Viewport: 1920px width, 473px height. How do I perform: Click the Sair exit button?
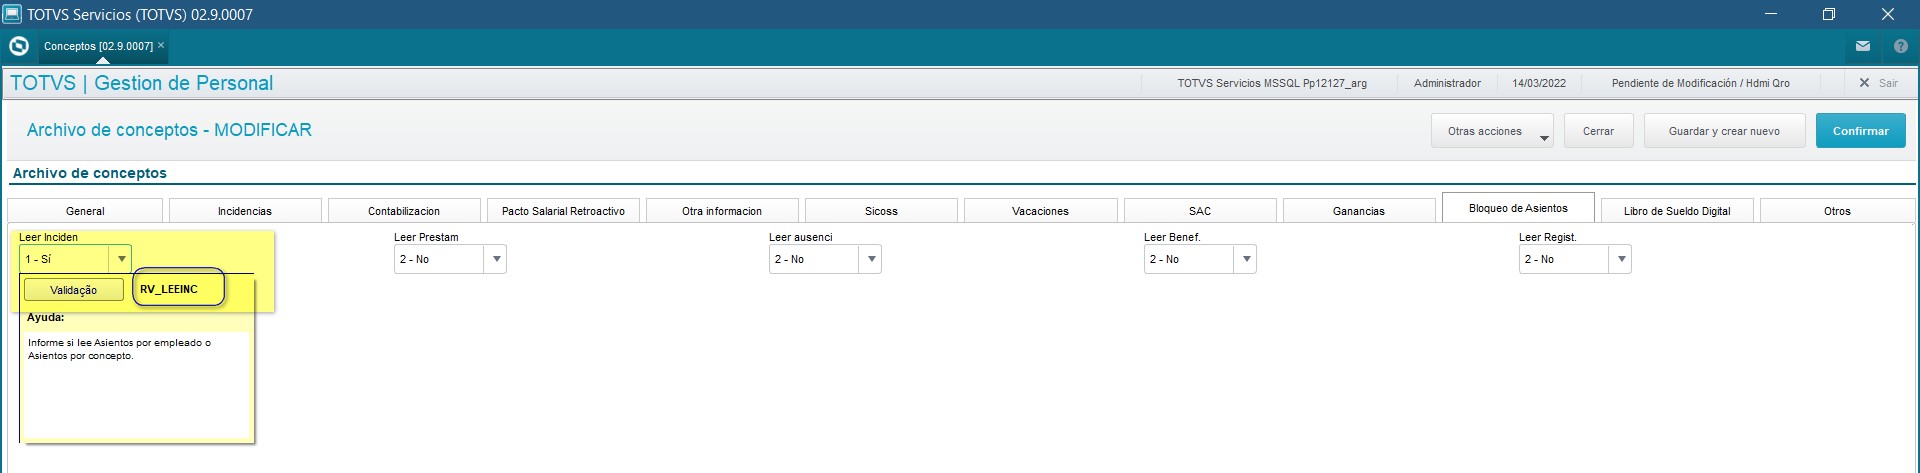coord(1879,83)
